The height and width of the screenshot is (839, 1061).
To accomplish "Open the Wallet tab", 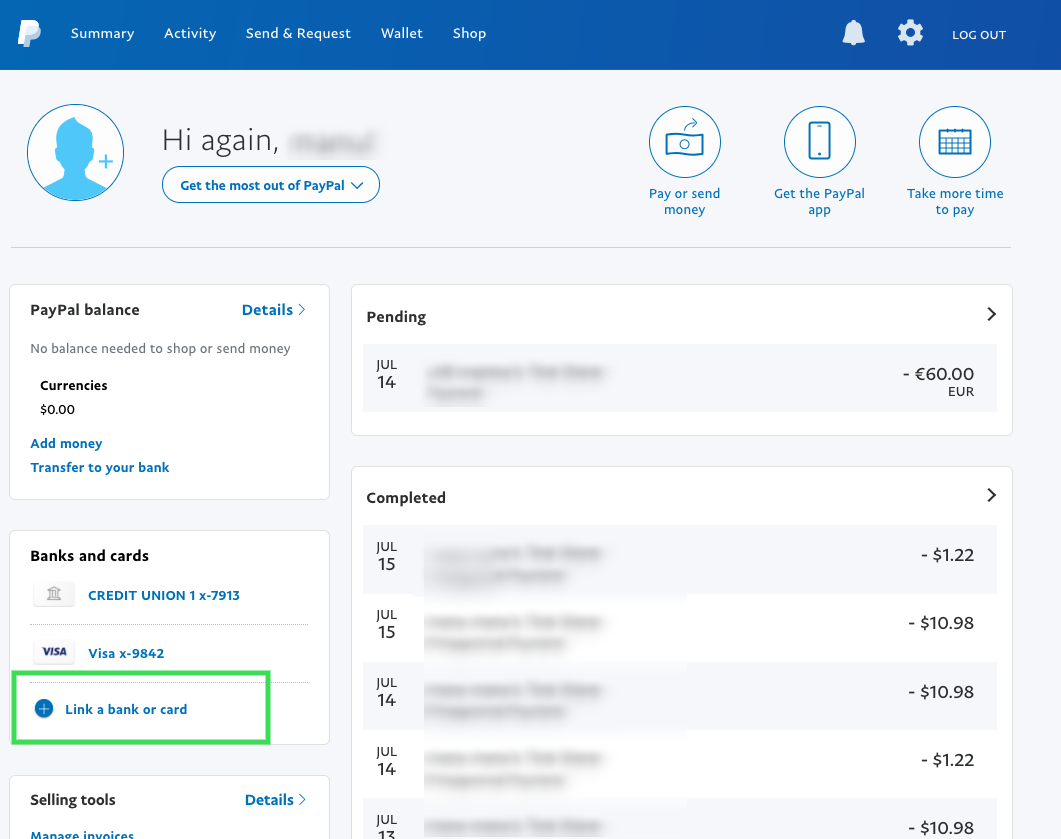I will (x=402, y=33).
